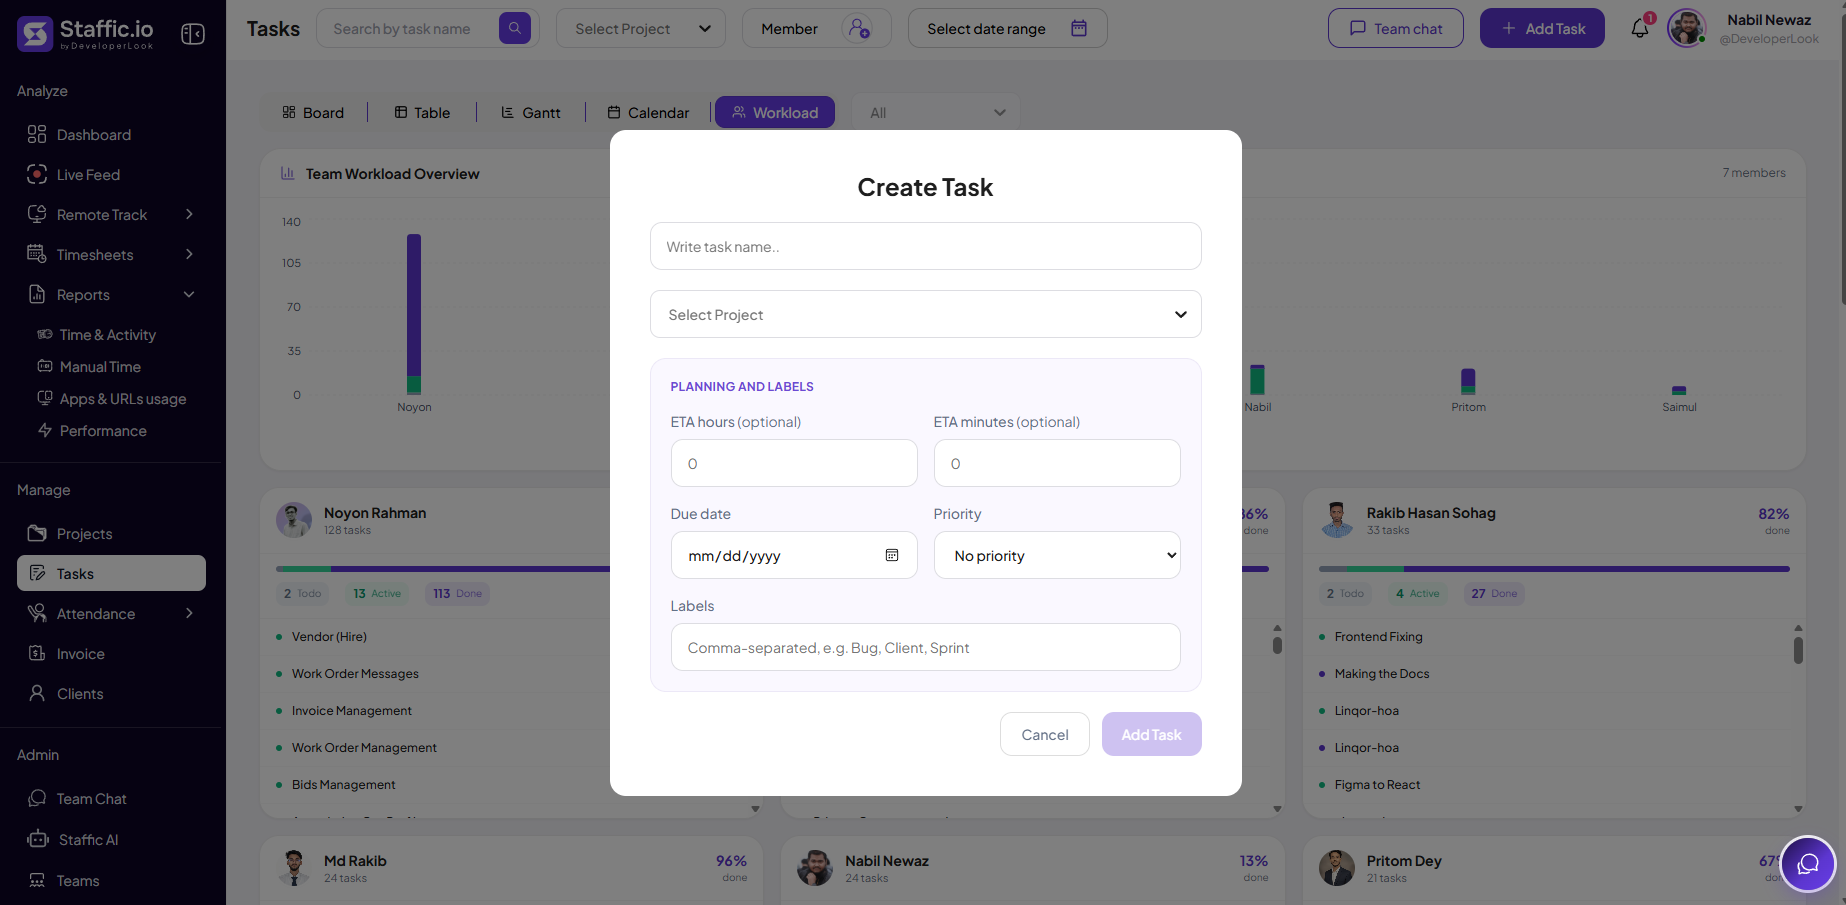Screen dimensions: 1846x905
Task: Click the ETA hours input field
Action: (794, 463)
